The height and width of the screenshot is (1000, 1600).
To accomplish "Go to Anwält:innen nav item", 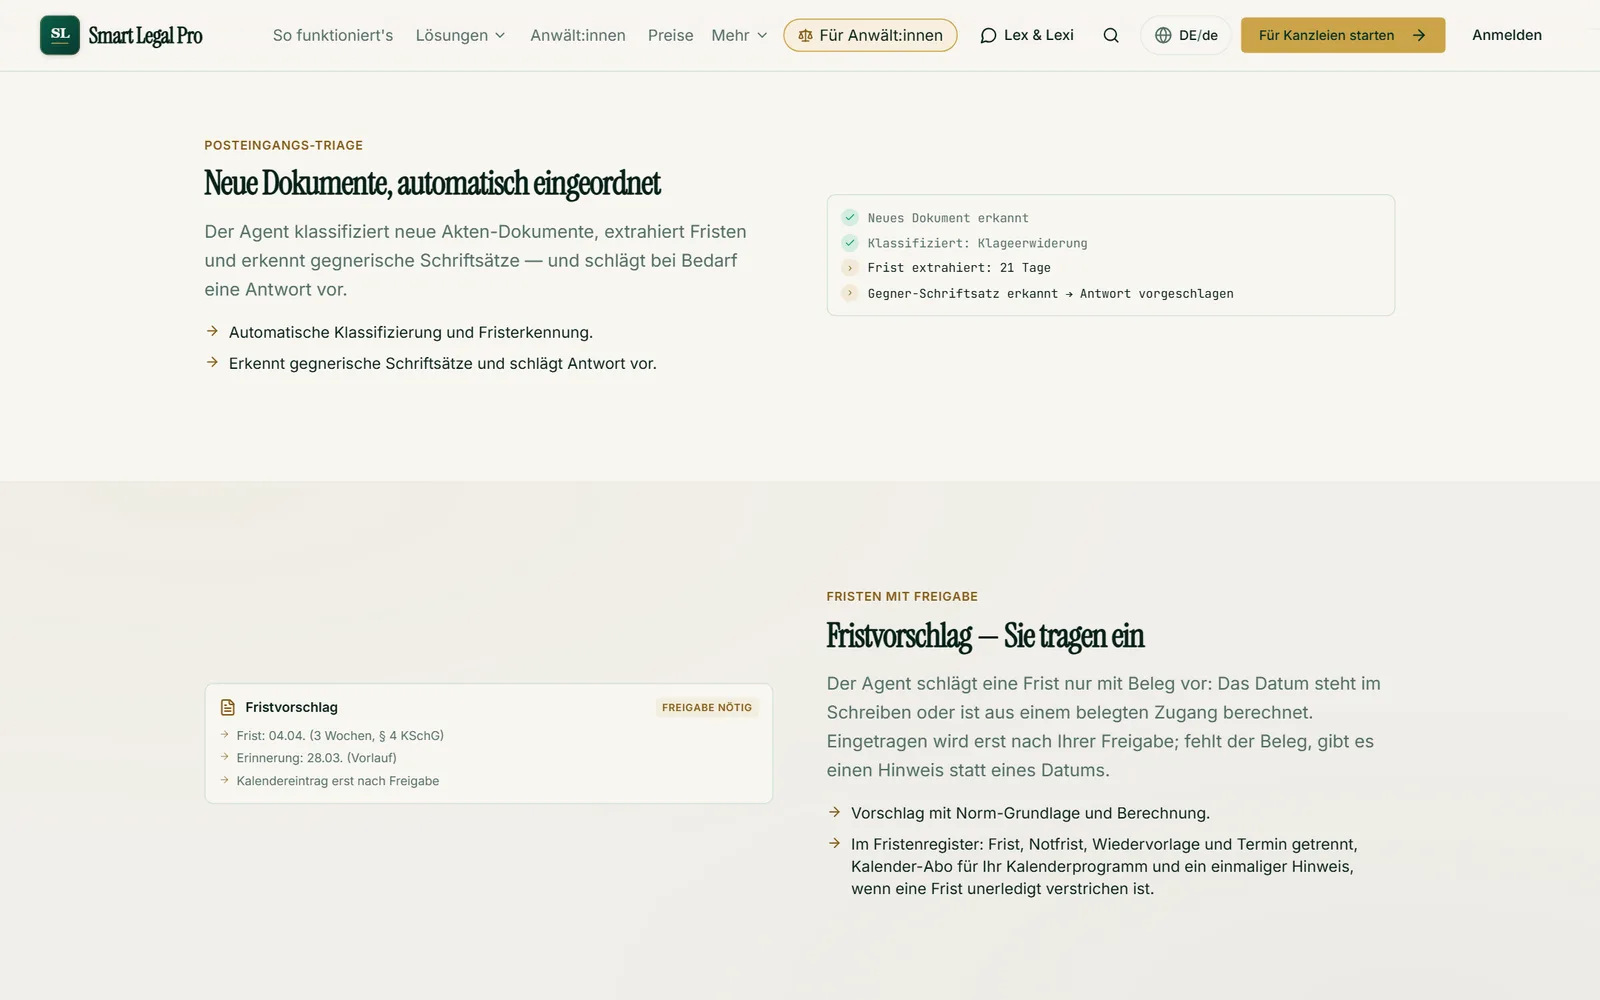I will point(578,35).
